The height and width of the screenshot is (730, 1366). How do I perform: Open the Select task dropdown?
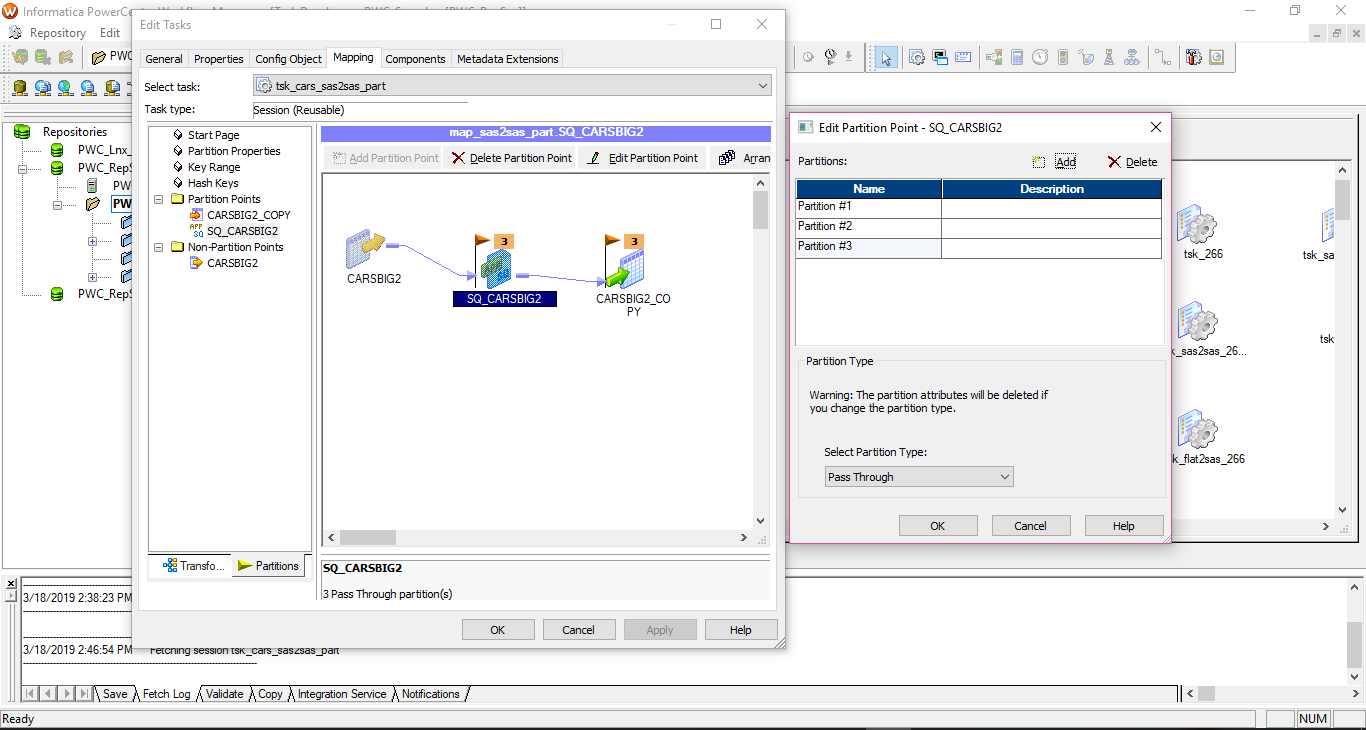click(512, 86)
